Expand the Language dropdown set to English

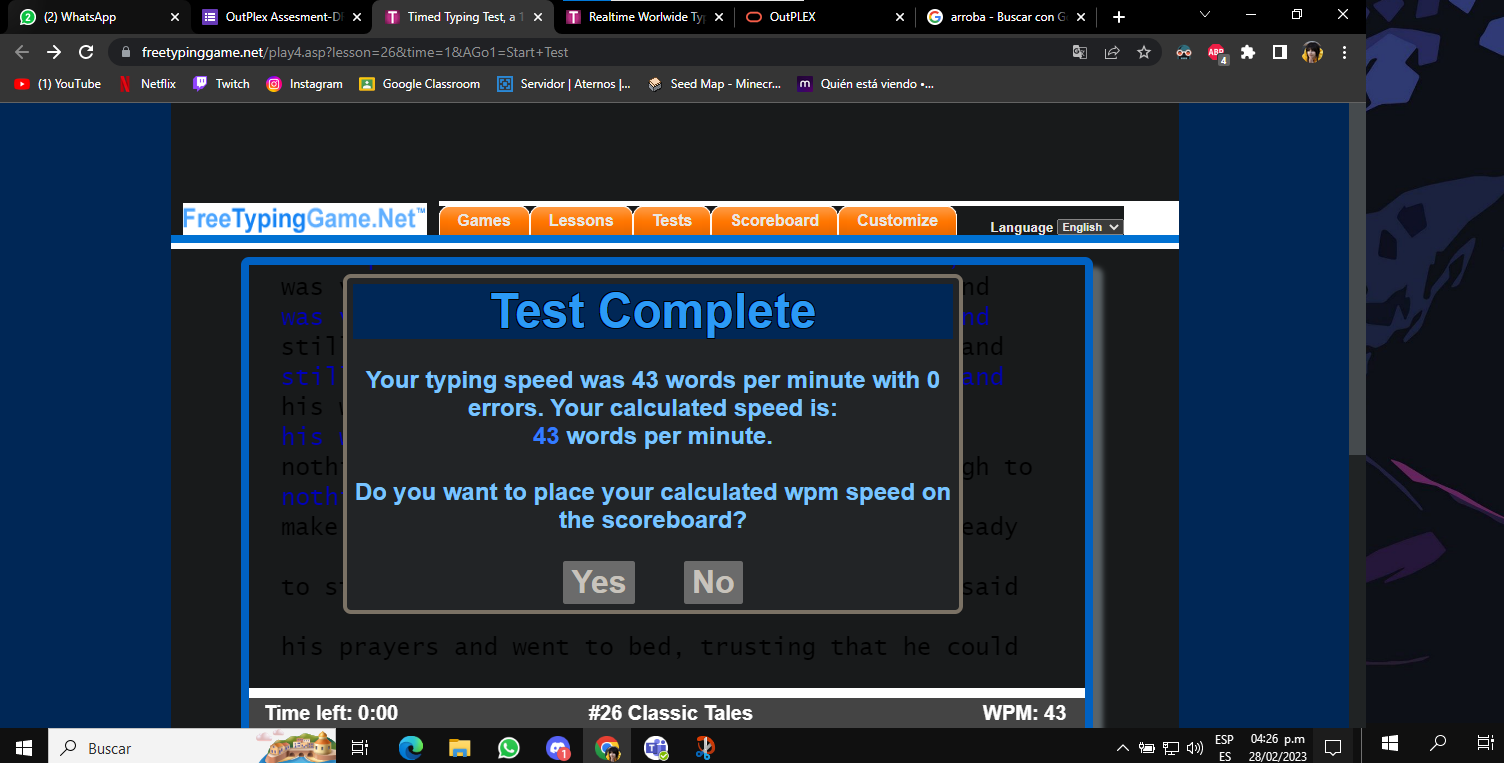[x=1090, y=227]
